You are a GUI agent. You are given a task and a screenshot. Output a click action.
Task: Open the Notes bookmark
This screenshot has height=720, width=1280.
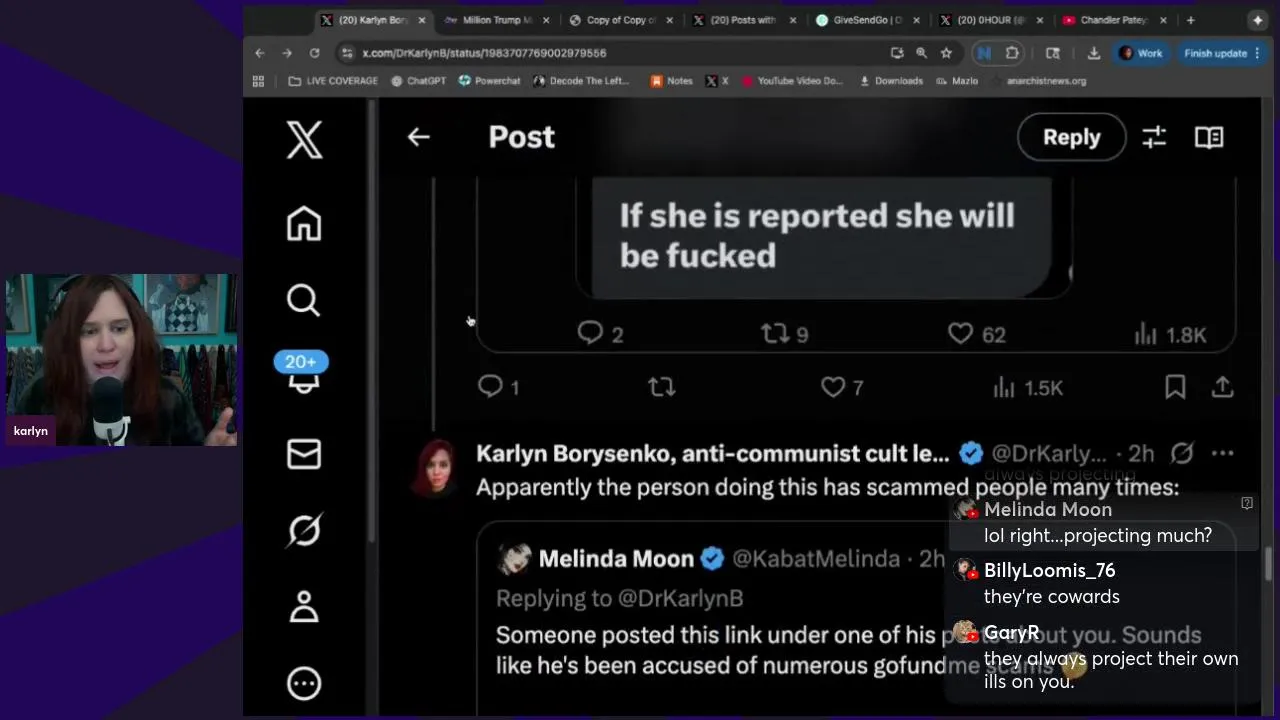pos(672,81)
